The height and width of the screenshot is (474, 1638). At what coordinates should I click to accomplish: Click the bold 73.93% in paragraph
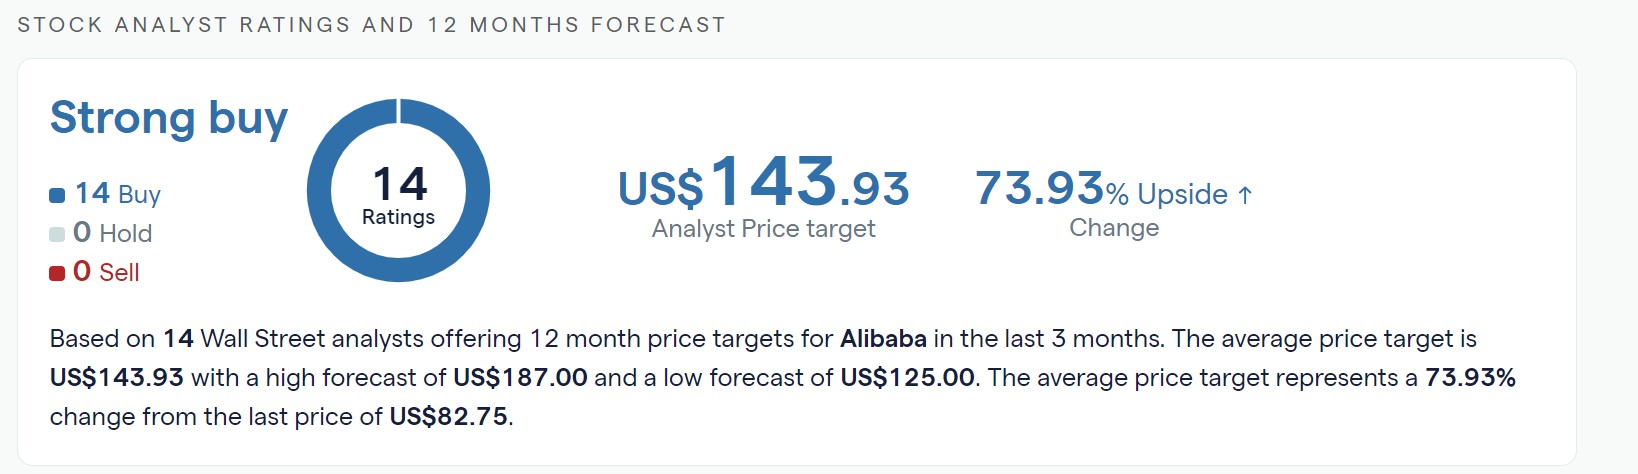(1470, 378)
